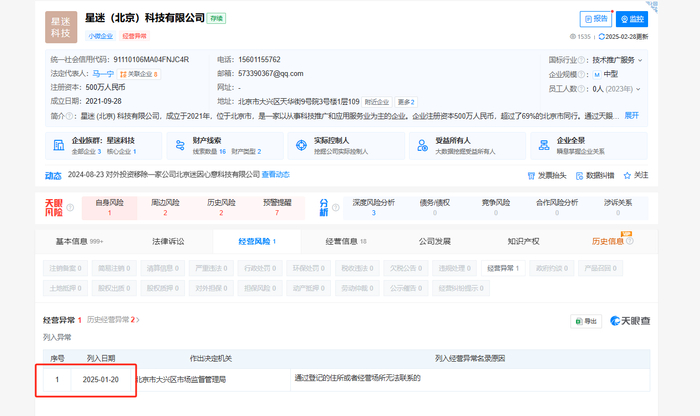The image size is (700, 416).
Task: Select the 预警提醒 7 tab
Action: pyautogui.click(x=277, y=208)
